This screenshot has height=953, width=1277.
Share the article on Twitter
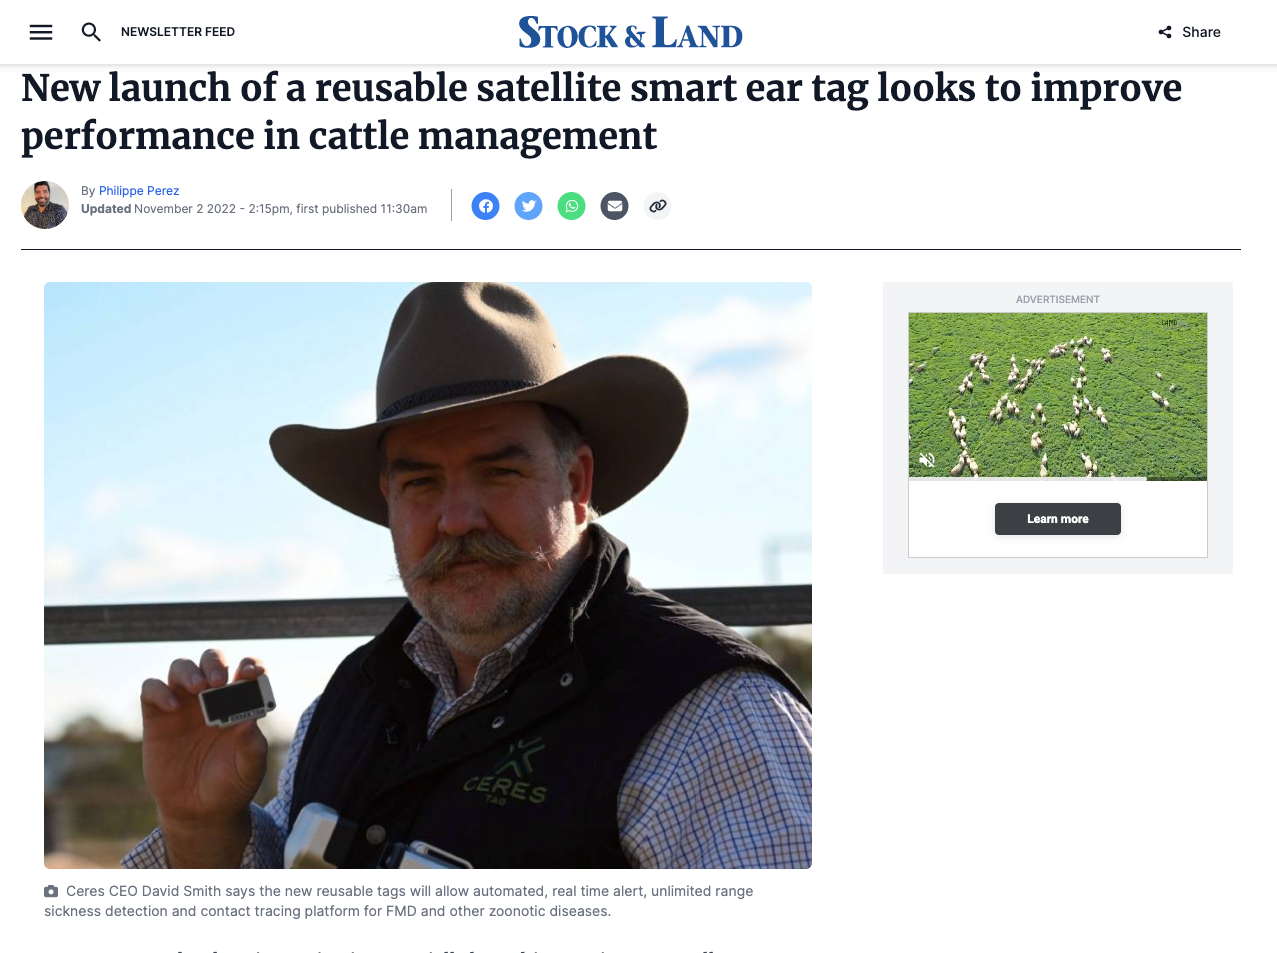click(528, 206)
